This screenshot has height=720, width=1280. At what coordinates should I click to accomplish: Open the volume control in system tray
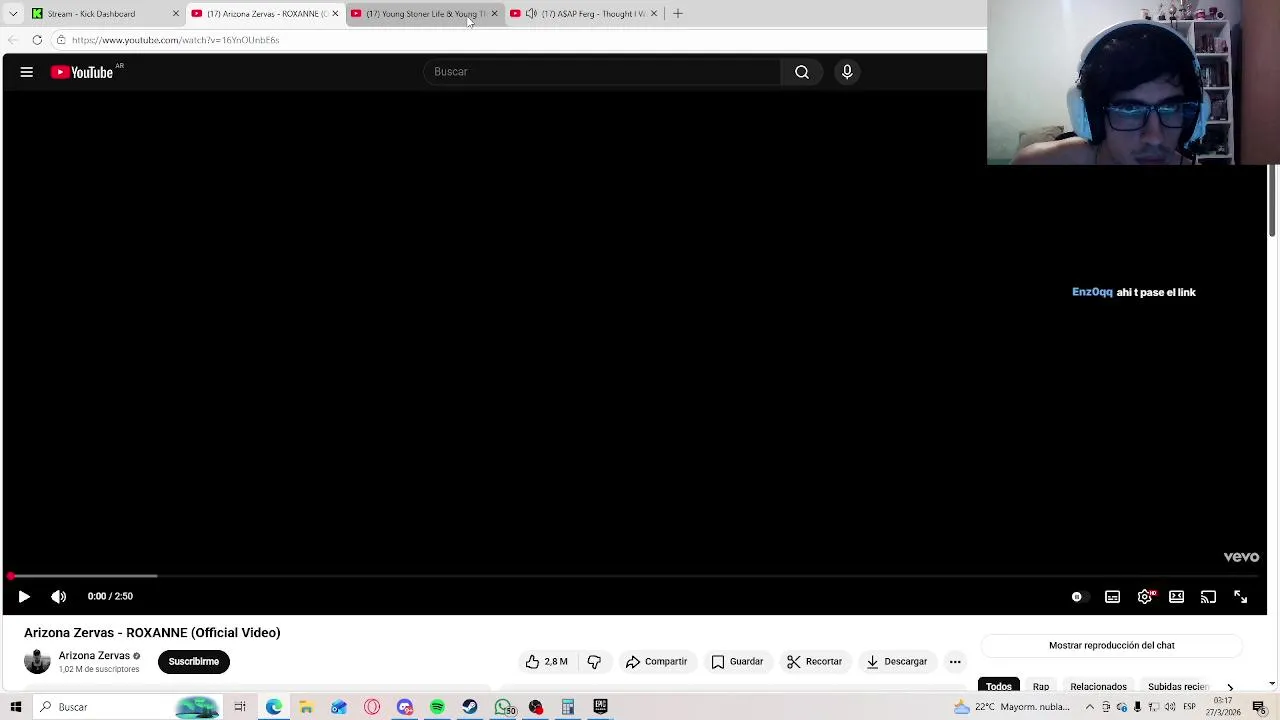point(1171,707)
